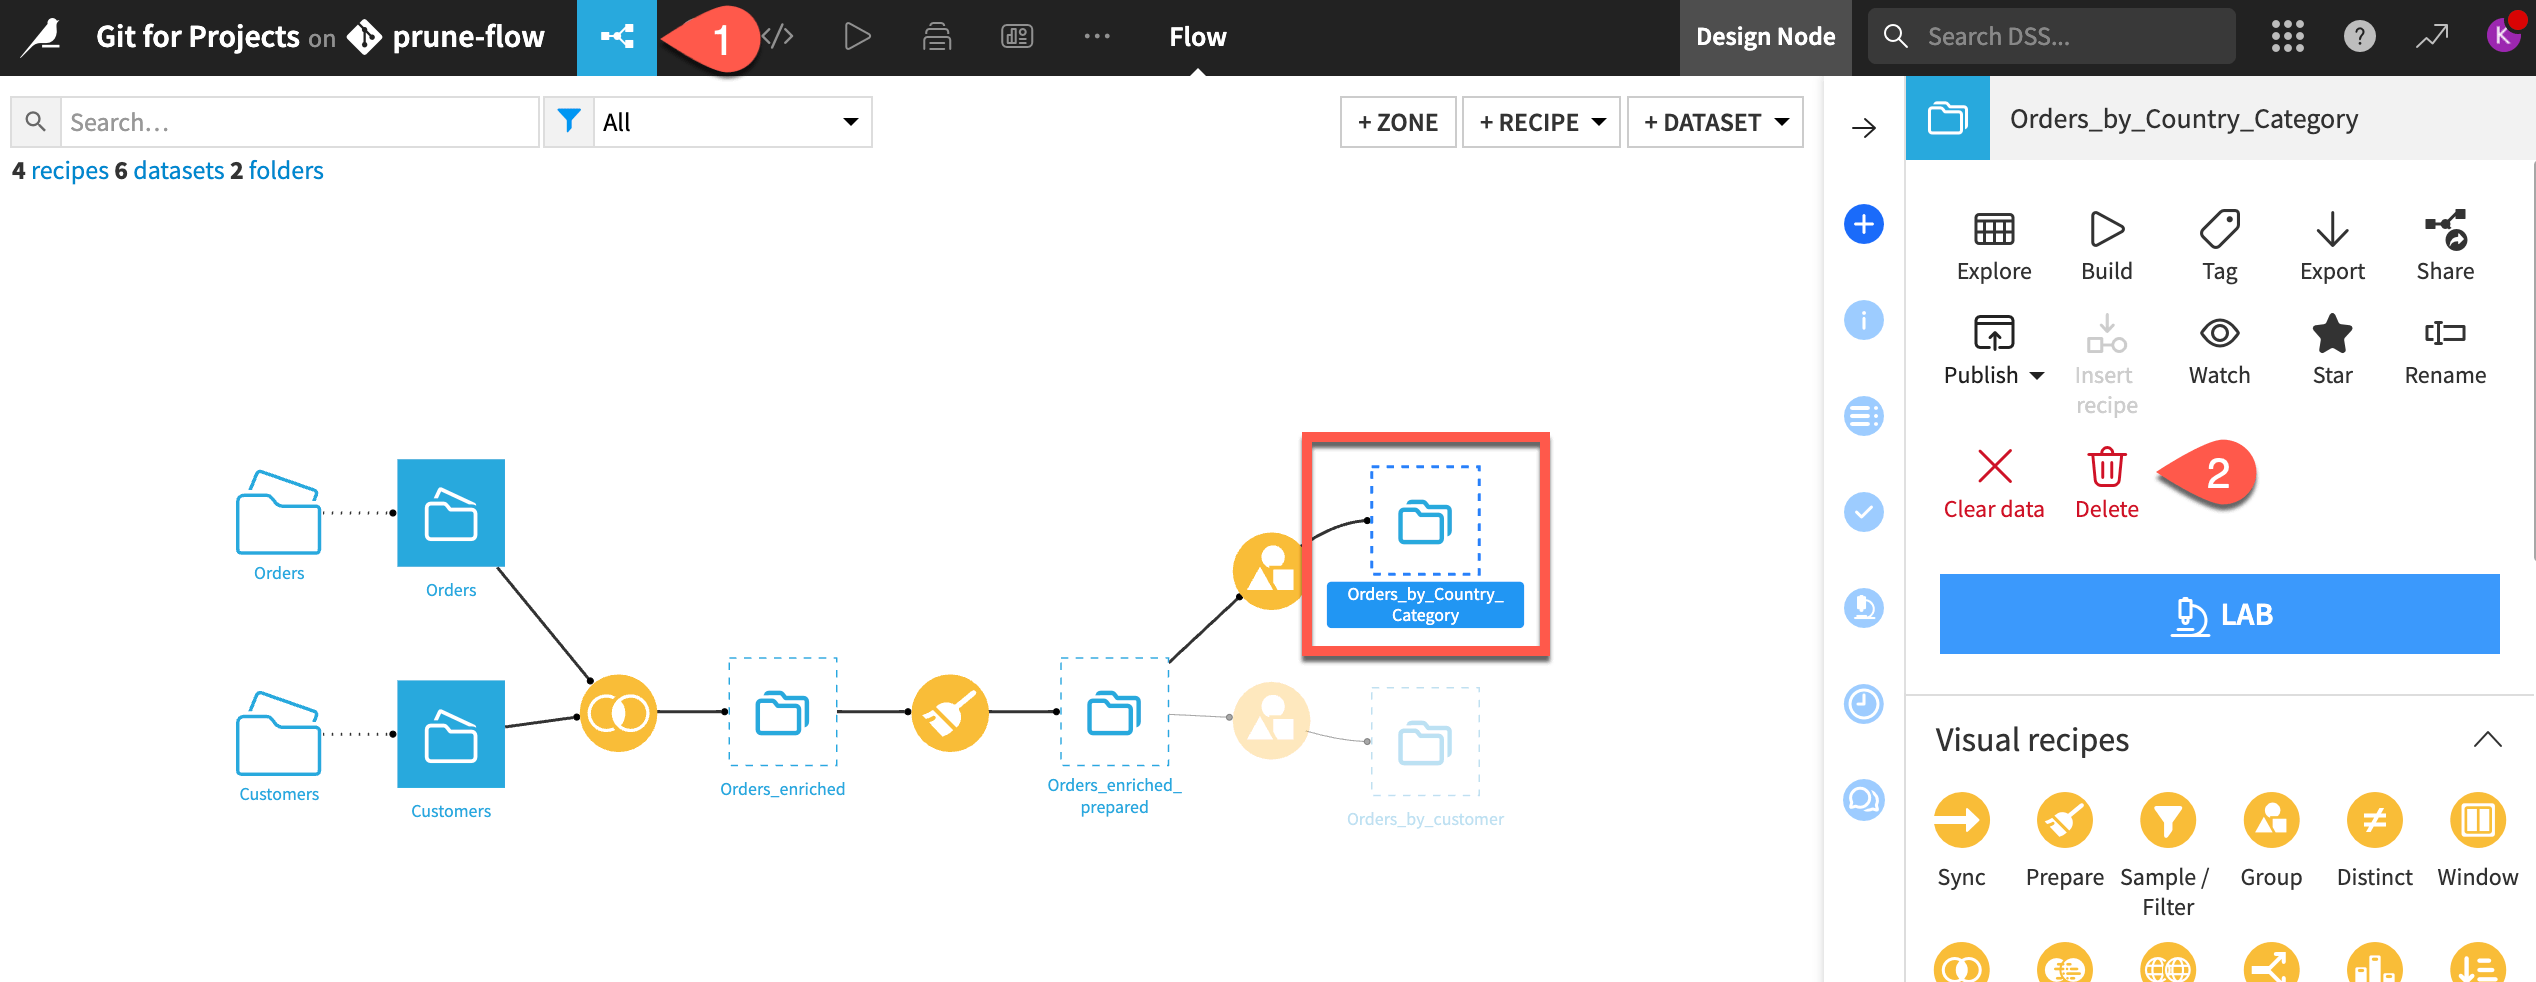Expand the + RECIPE dropdown

click(1540, 122)
